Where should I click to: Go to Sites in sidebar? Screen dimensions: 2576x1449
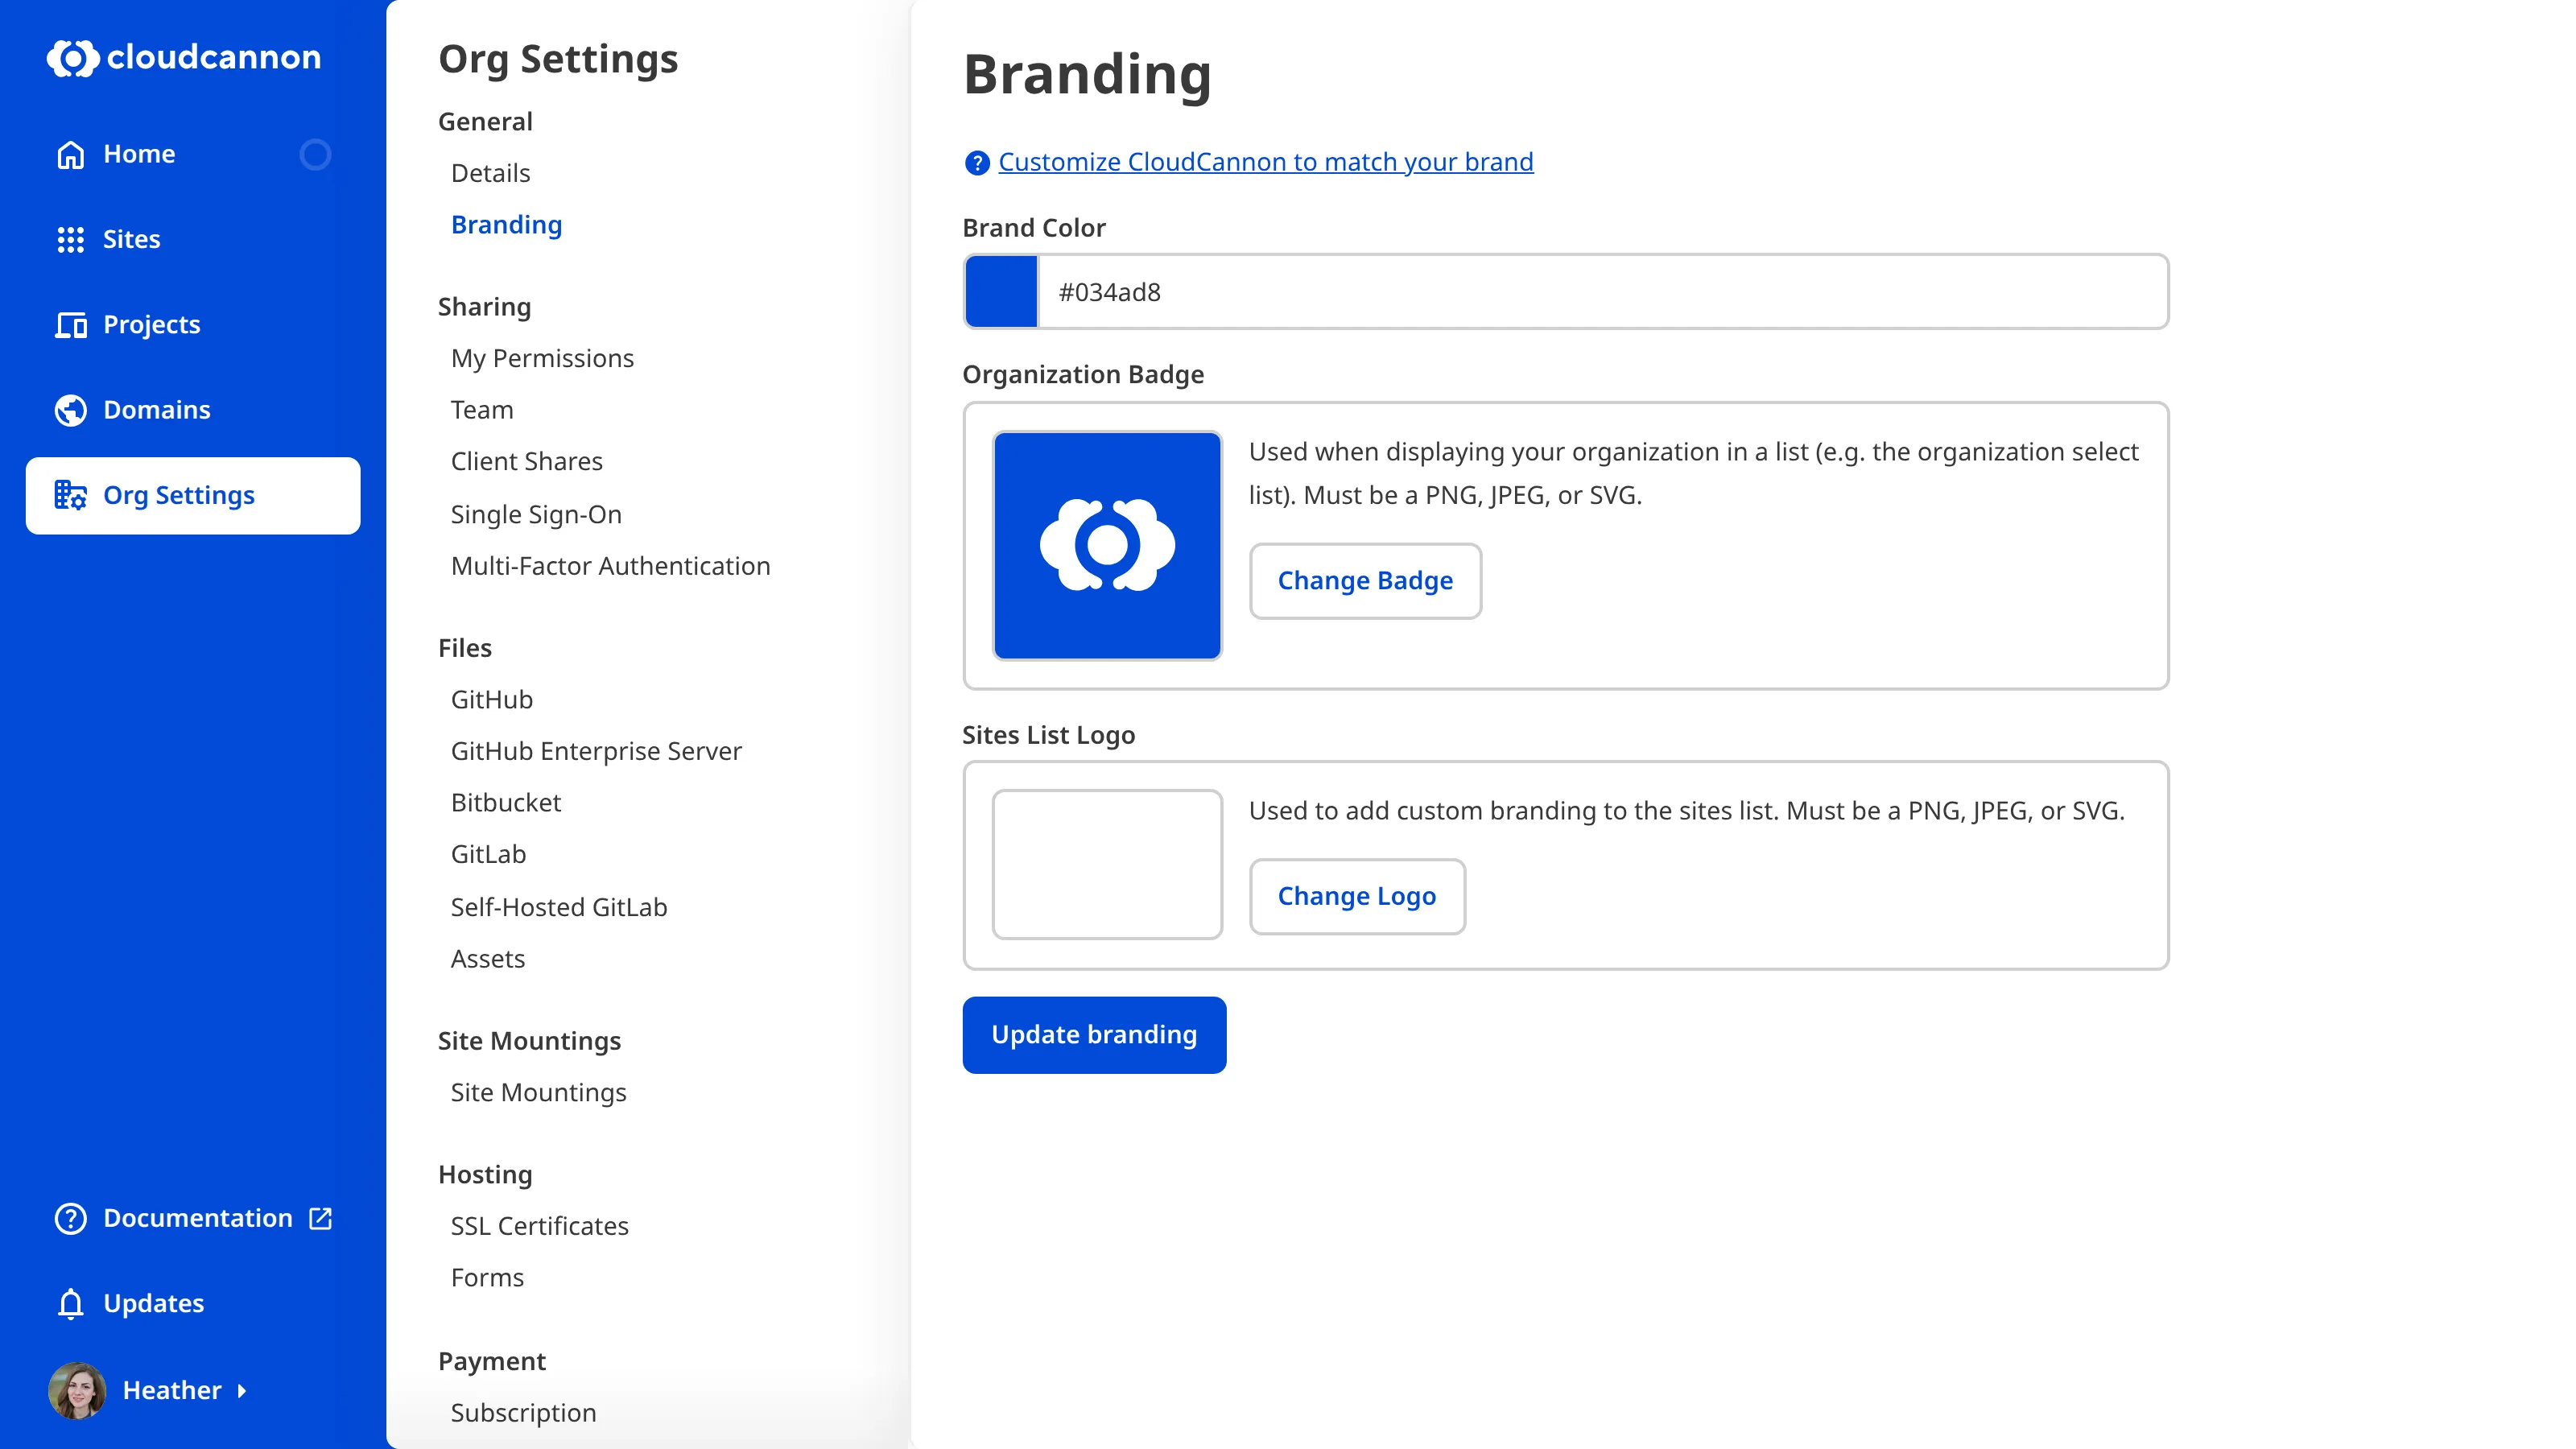click(193, 240)
